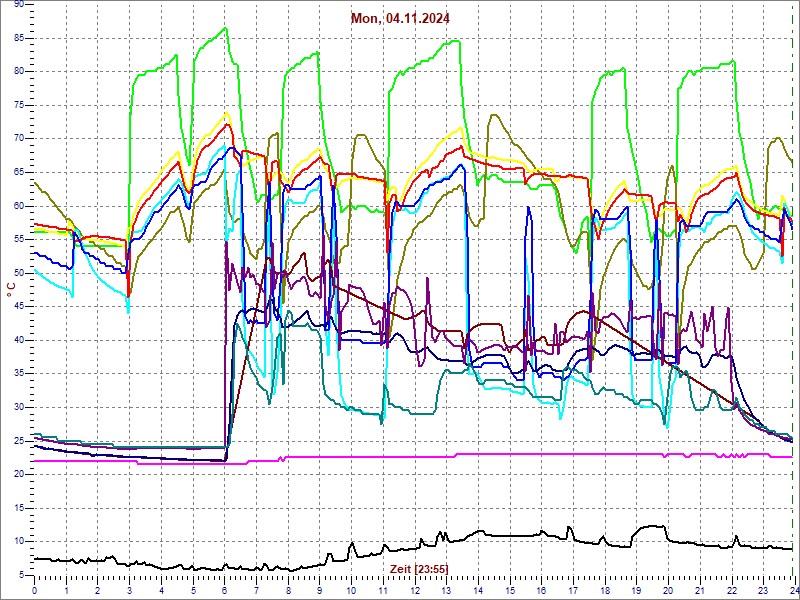Click the 55 value on temperature axis
Image resolution: width=800 pixels, height=600 pixels.
18,239
